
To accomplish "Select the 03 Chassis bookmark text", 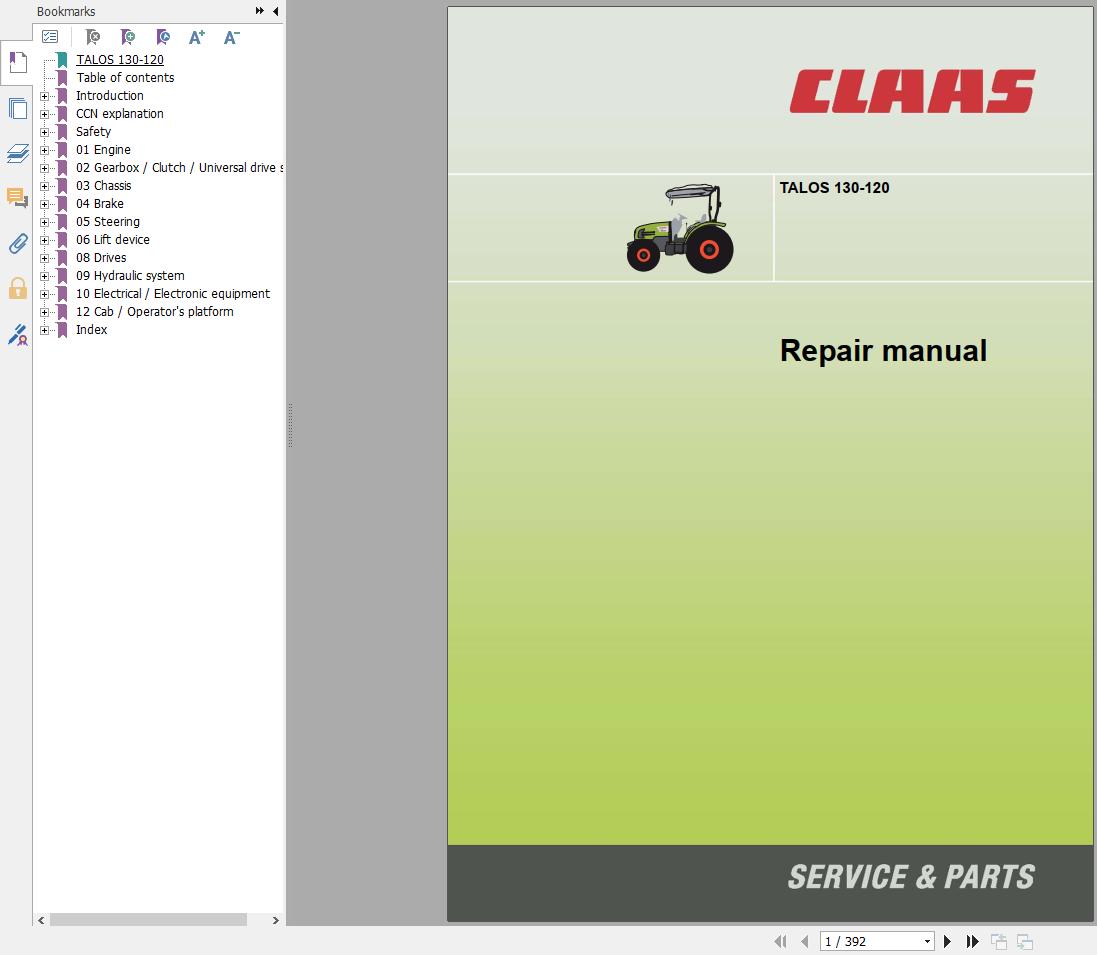I will point(104,186).
